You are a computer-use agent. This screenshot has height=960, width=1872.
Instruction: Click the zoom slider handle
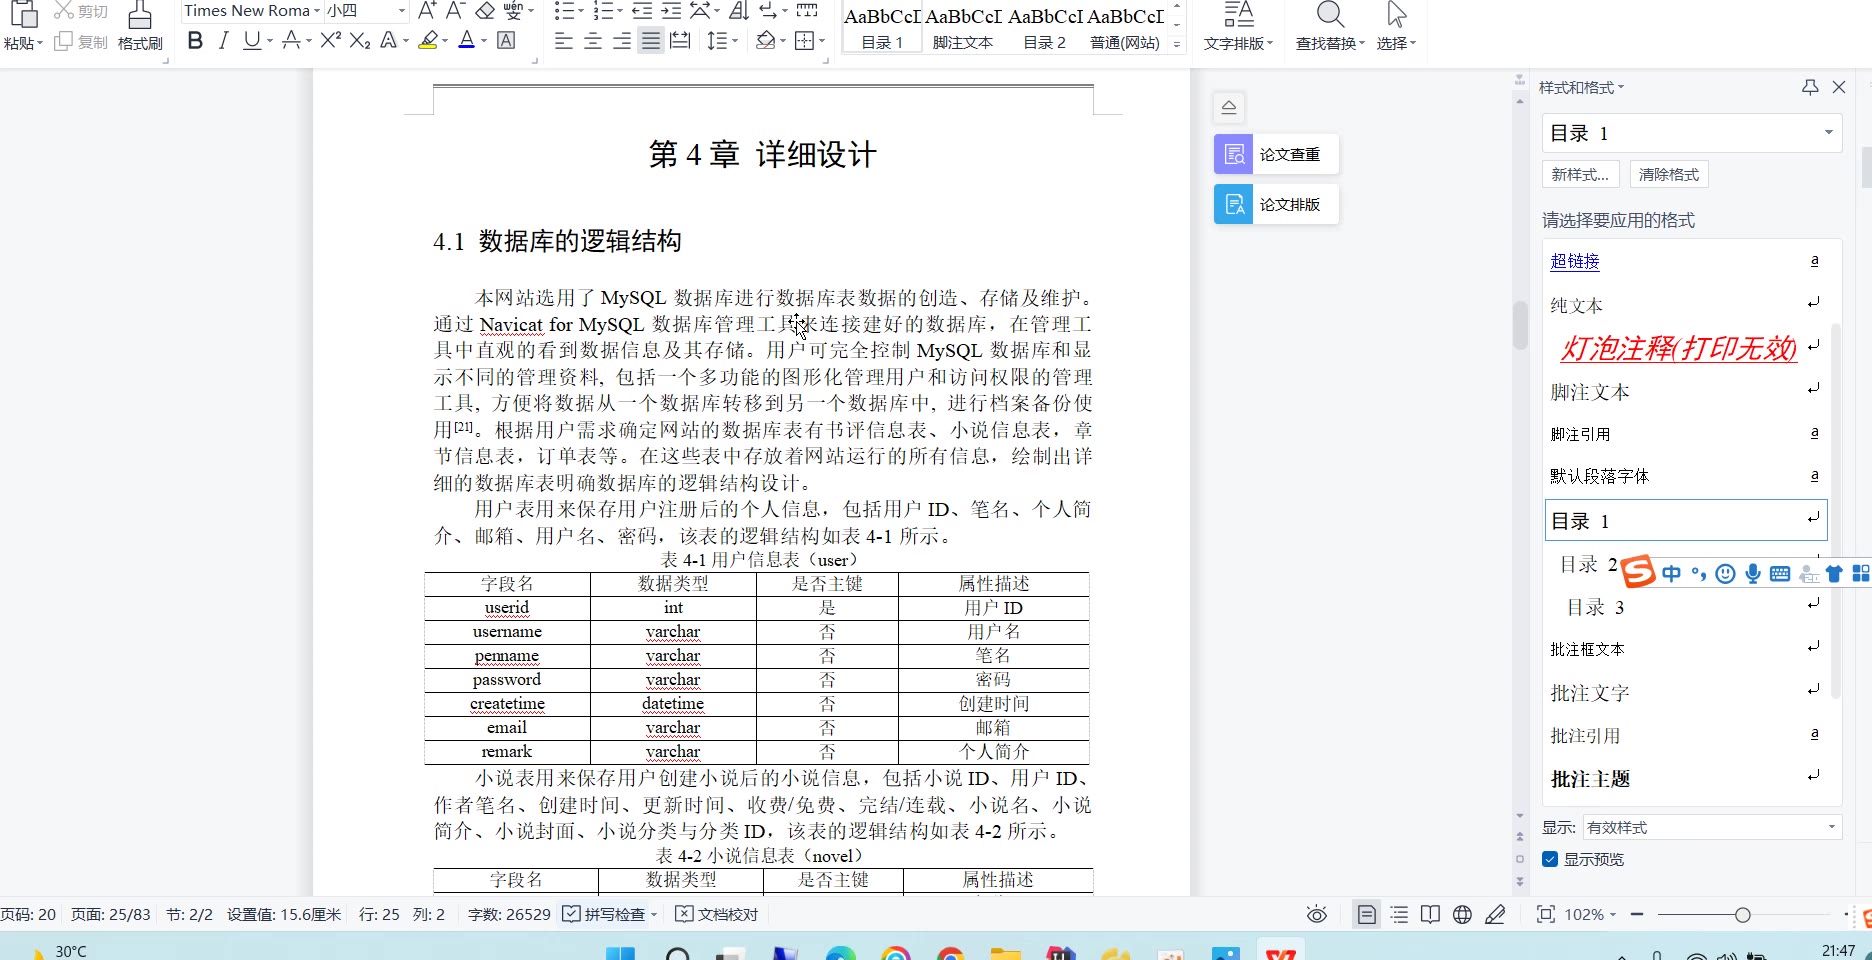(1743, 914)
